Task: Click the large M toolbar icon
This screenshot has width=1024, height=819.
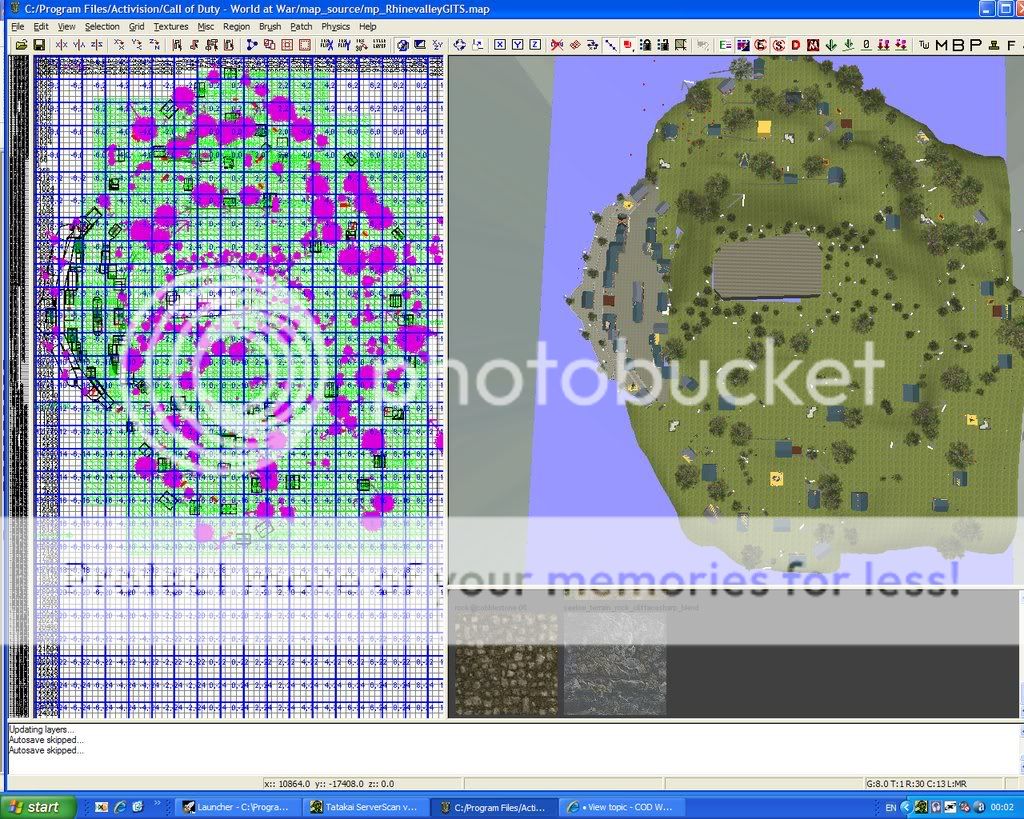Action: point(940,45)
